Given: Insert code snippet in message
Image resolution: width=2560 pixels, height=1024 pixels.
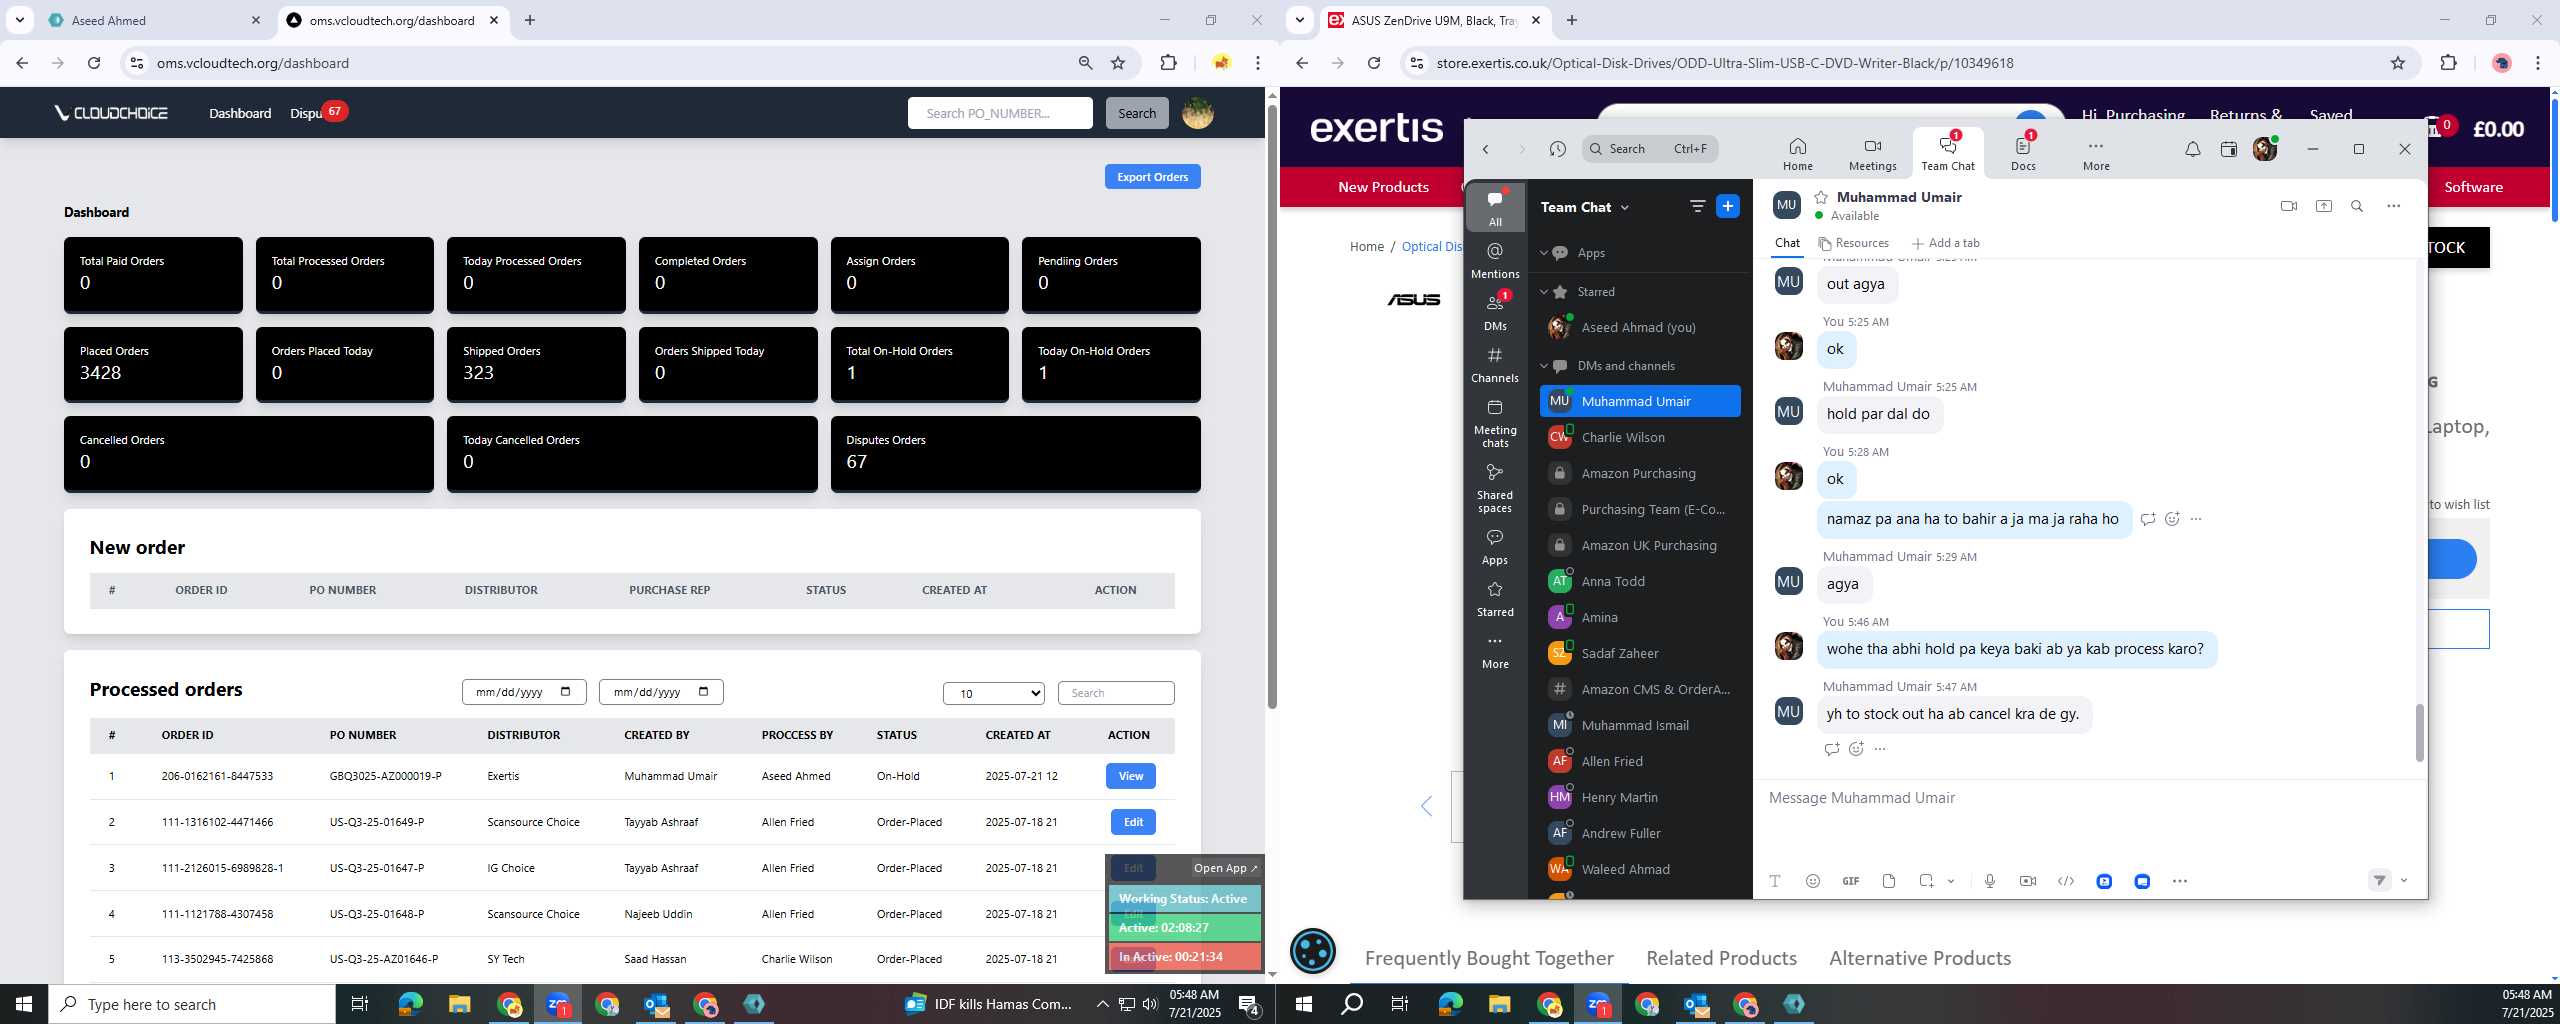Looking at the screenshot, I should 2065,881.
